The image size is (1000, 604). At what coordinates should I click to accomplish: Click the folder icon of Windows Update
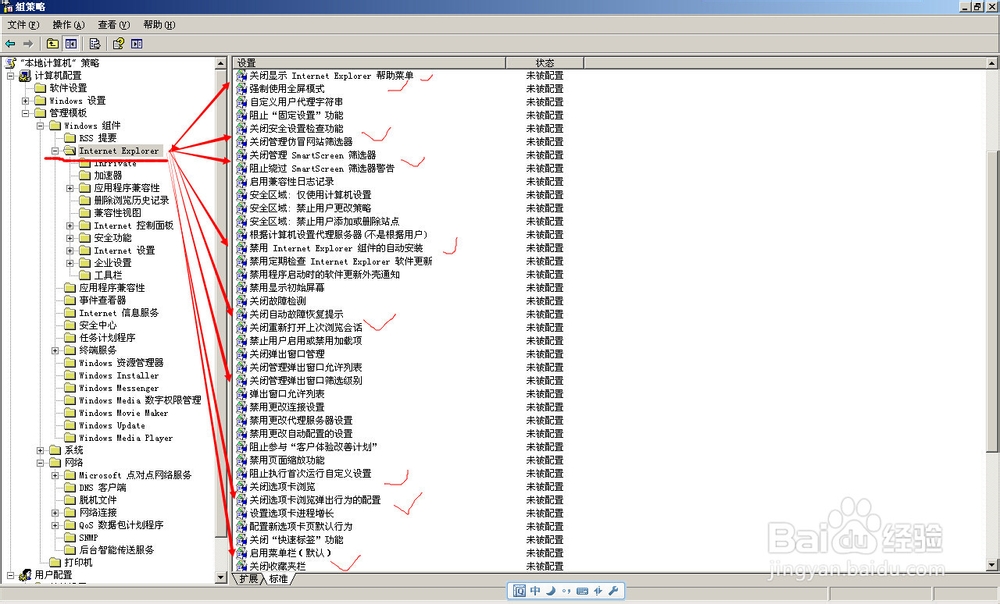(70, 425)
